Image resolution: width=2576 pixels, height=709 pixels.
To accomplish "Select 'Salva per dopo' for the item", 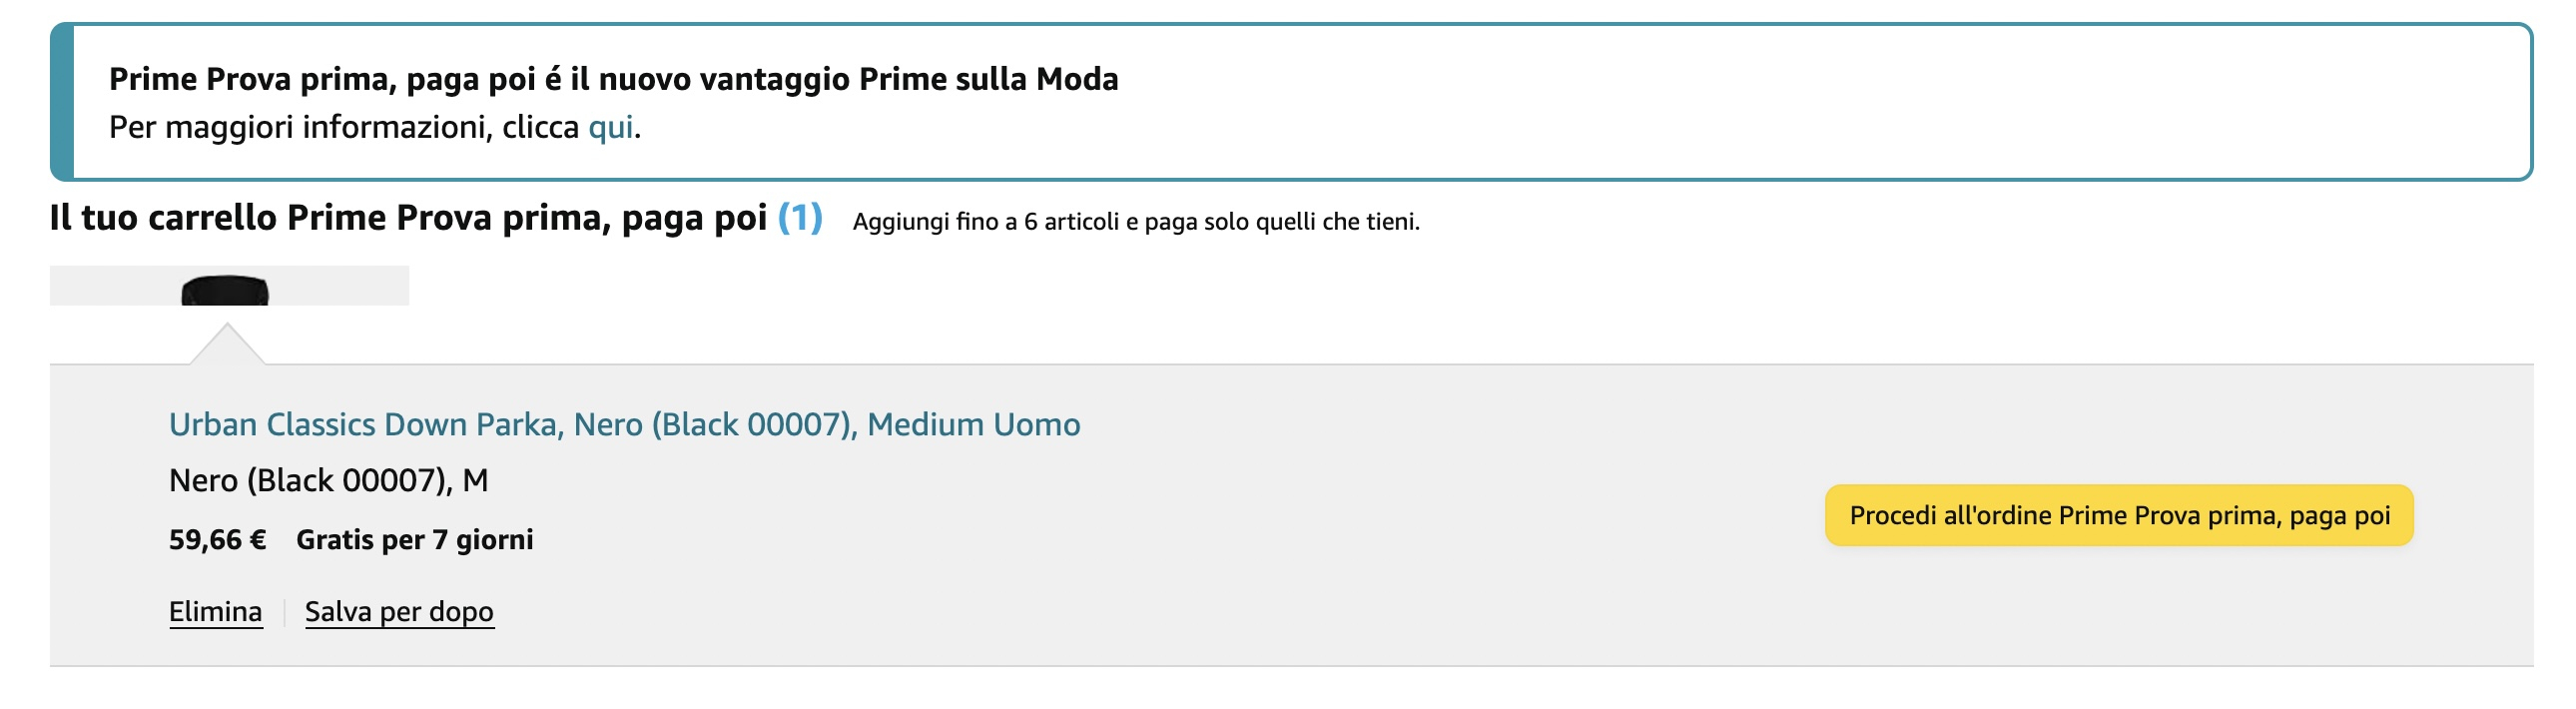I will (x=398, y=611).
